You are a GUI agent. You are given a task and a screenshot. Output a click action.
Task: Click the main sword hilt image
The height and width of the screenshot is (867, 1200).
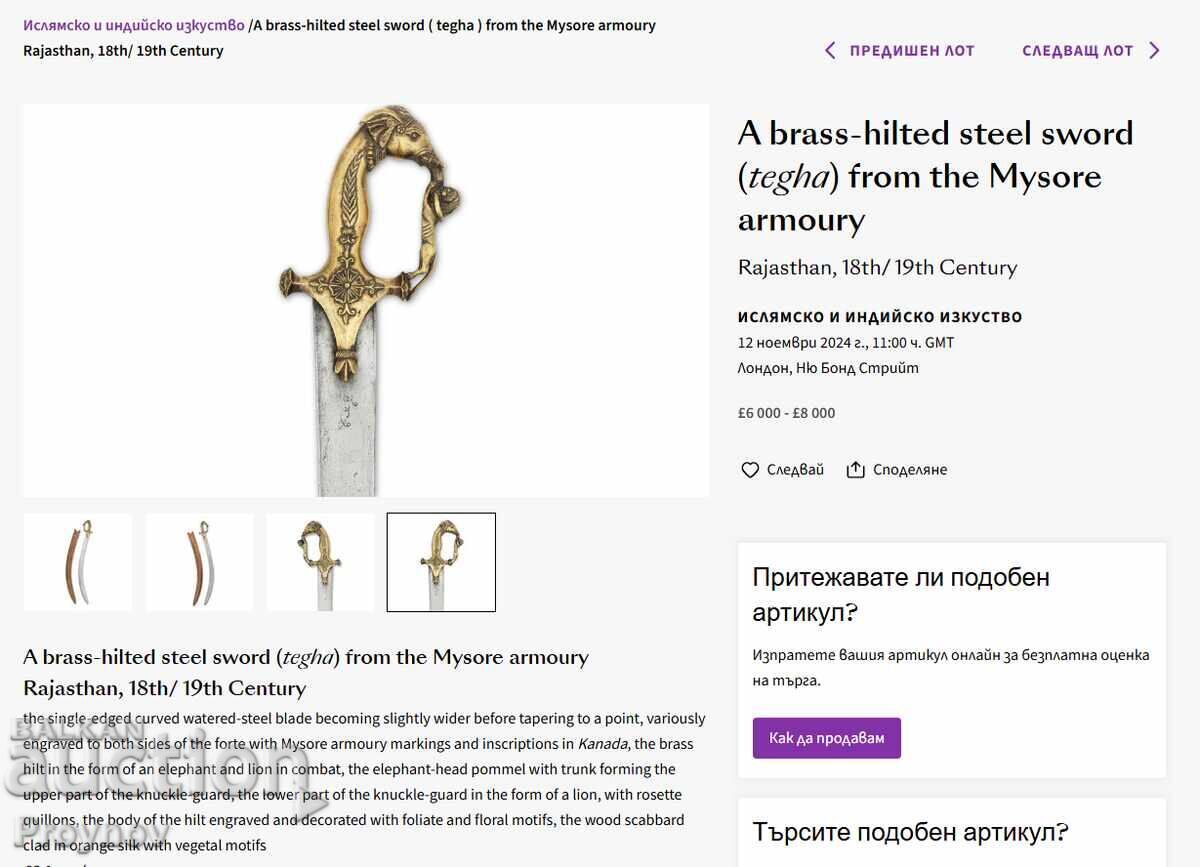(365, 300)
